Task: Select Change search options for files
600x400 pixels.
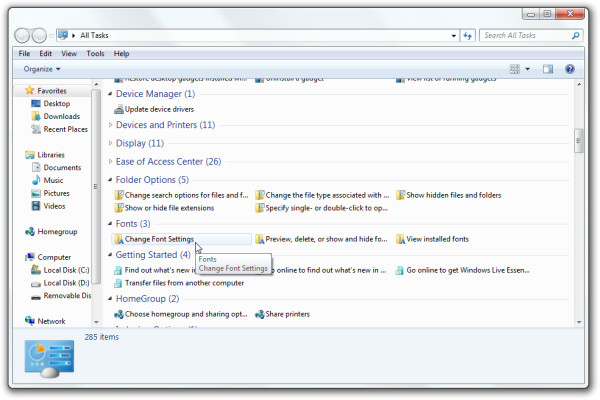Action: point(186,195)
